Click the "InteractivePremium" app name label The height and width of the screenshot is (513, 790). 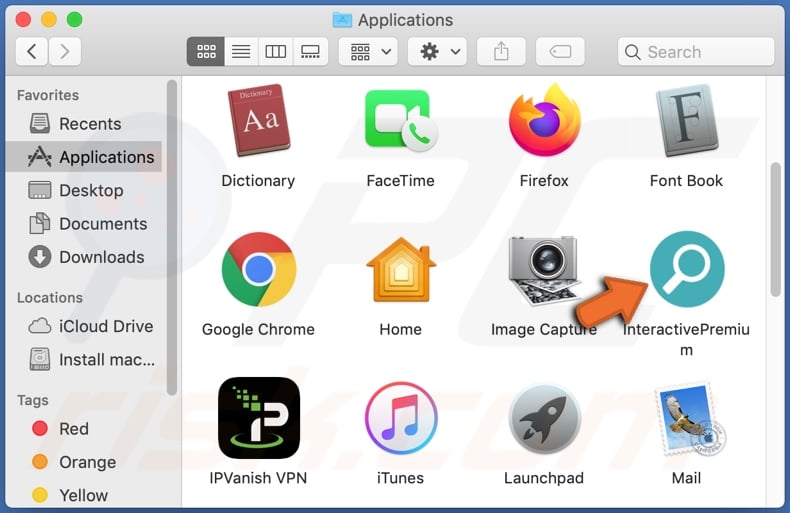(x=686, y=339)
